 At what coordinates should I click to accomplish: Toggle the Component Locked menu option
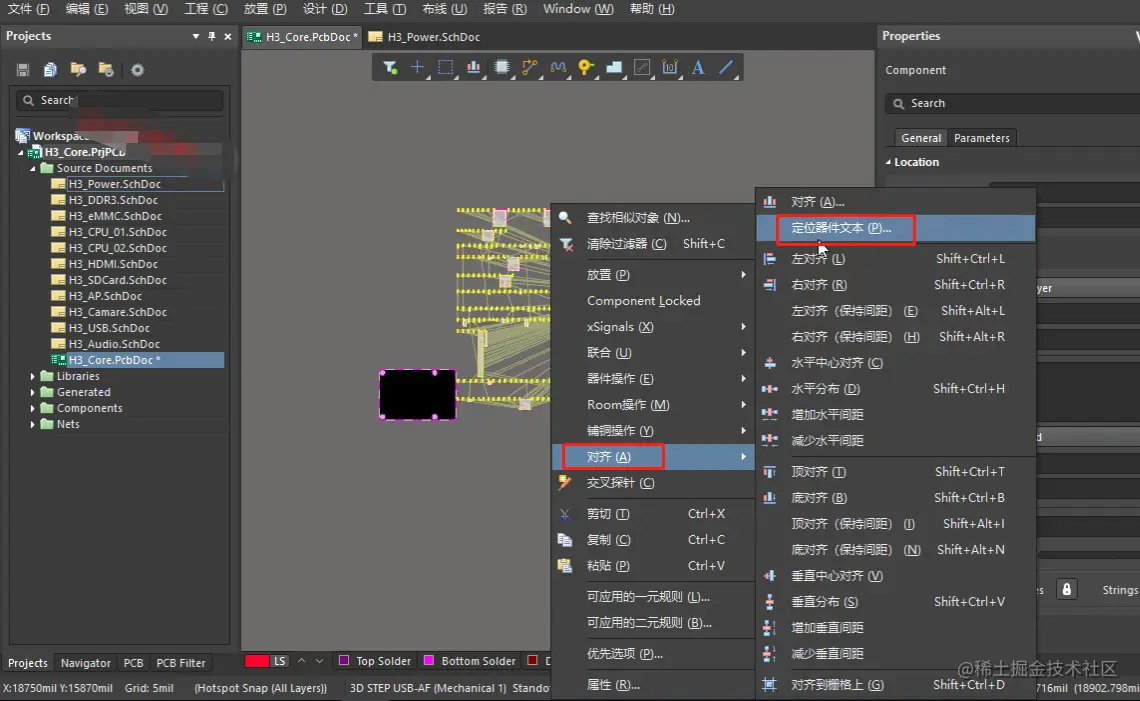pyautogui.click(x=643, y=301)
